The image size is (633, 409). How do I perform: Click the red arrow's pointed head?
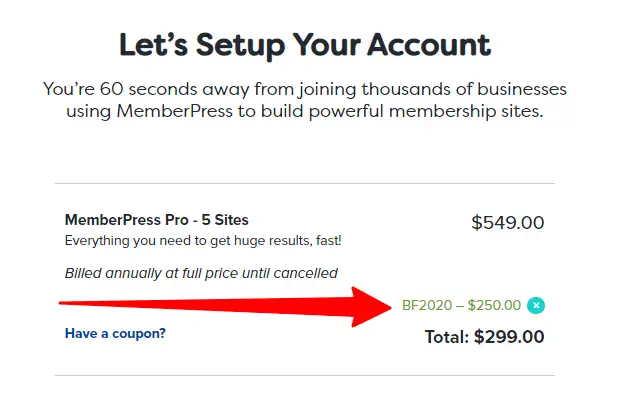point(371,307)
